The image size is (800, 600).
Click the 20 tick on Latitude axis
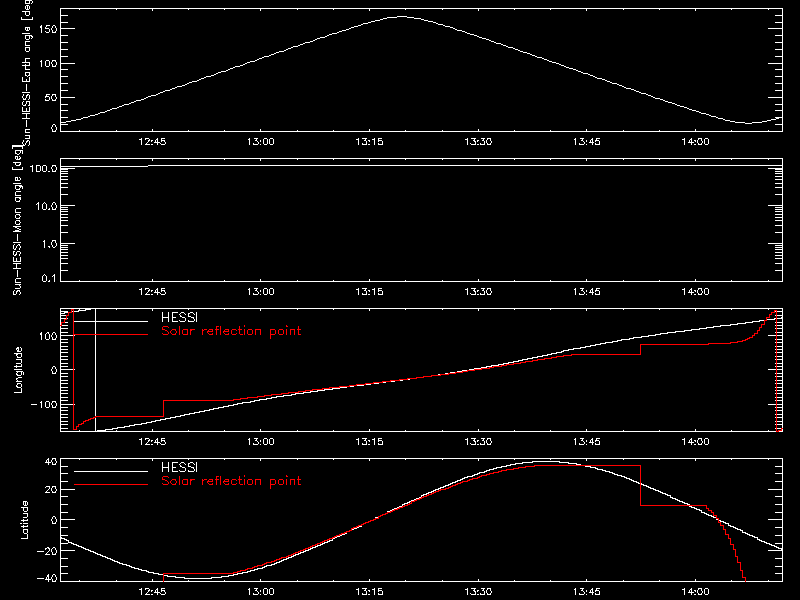[52, 490]
